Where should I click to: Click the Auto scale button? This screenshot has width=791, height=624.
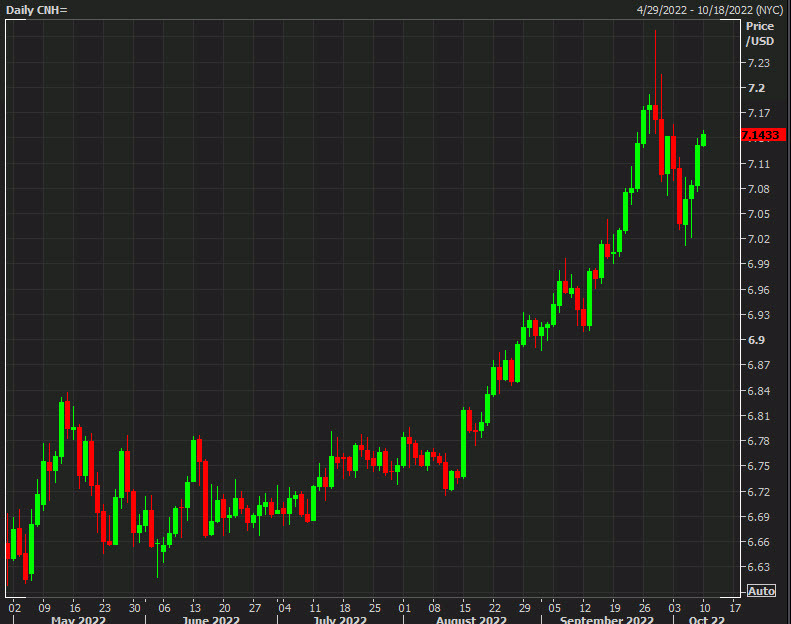[x=761, y=591]
